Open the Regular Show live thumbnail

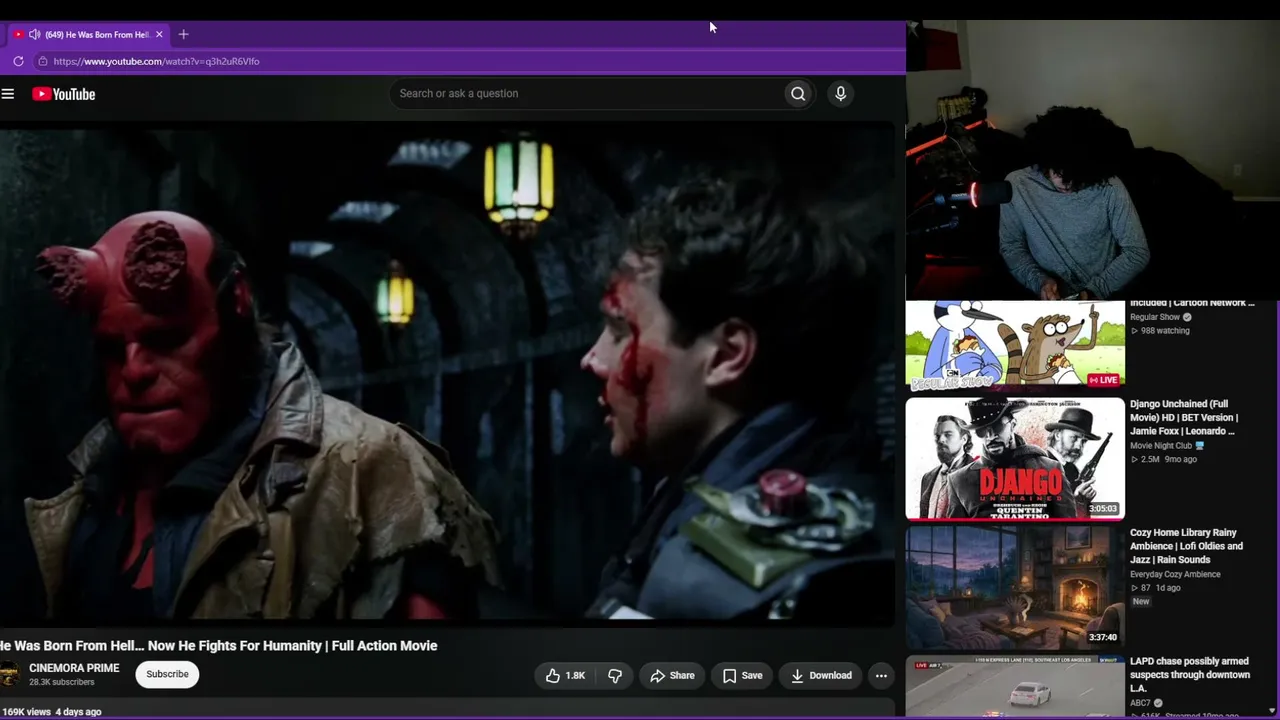(1015, 344)
